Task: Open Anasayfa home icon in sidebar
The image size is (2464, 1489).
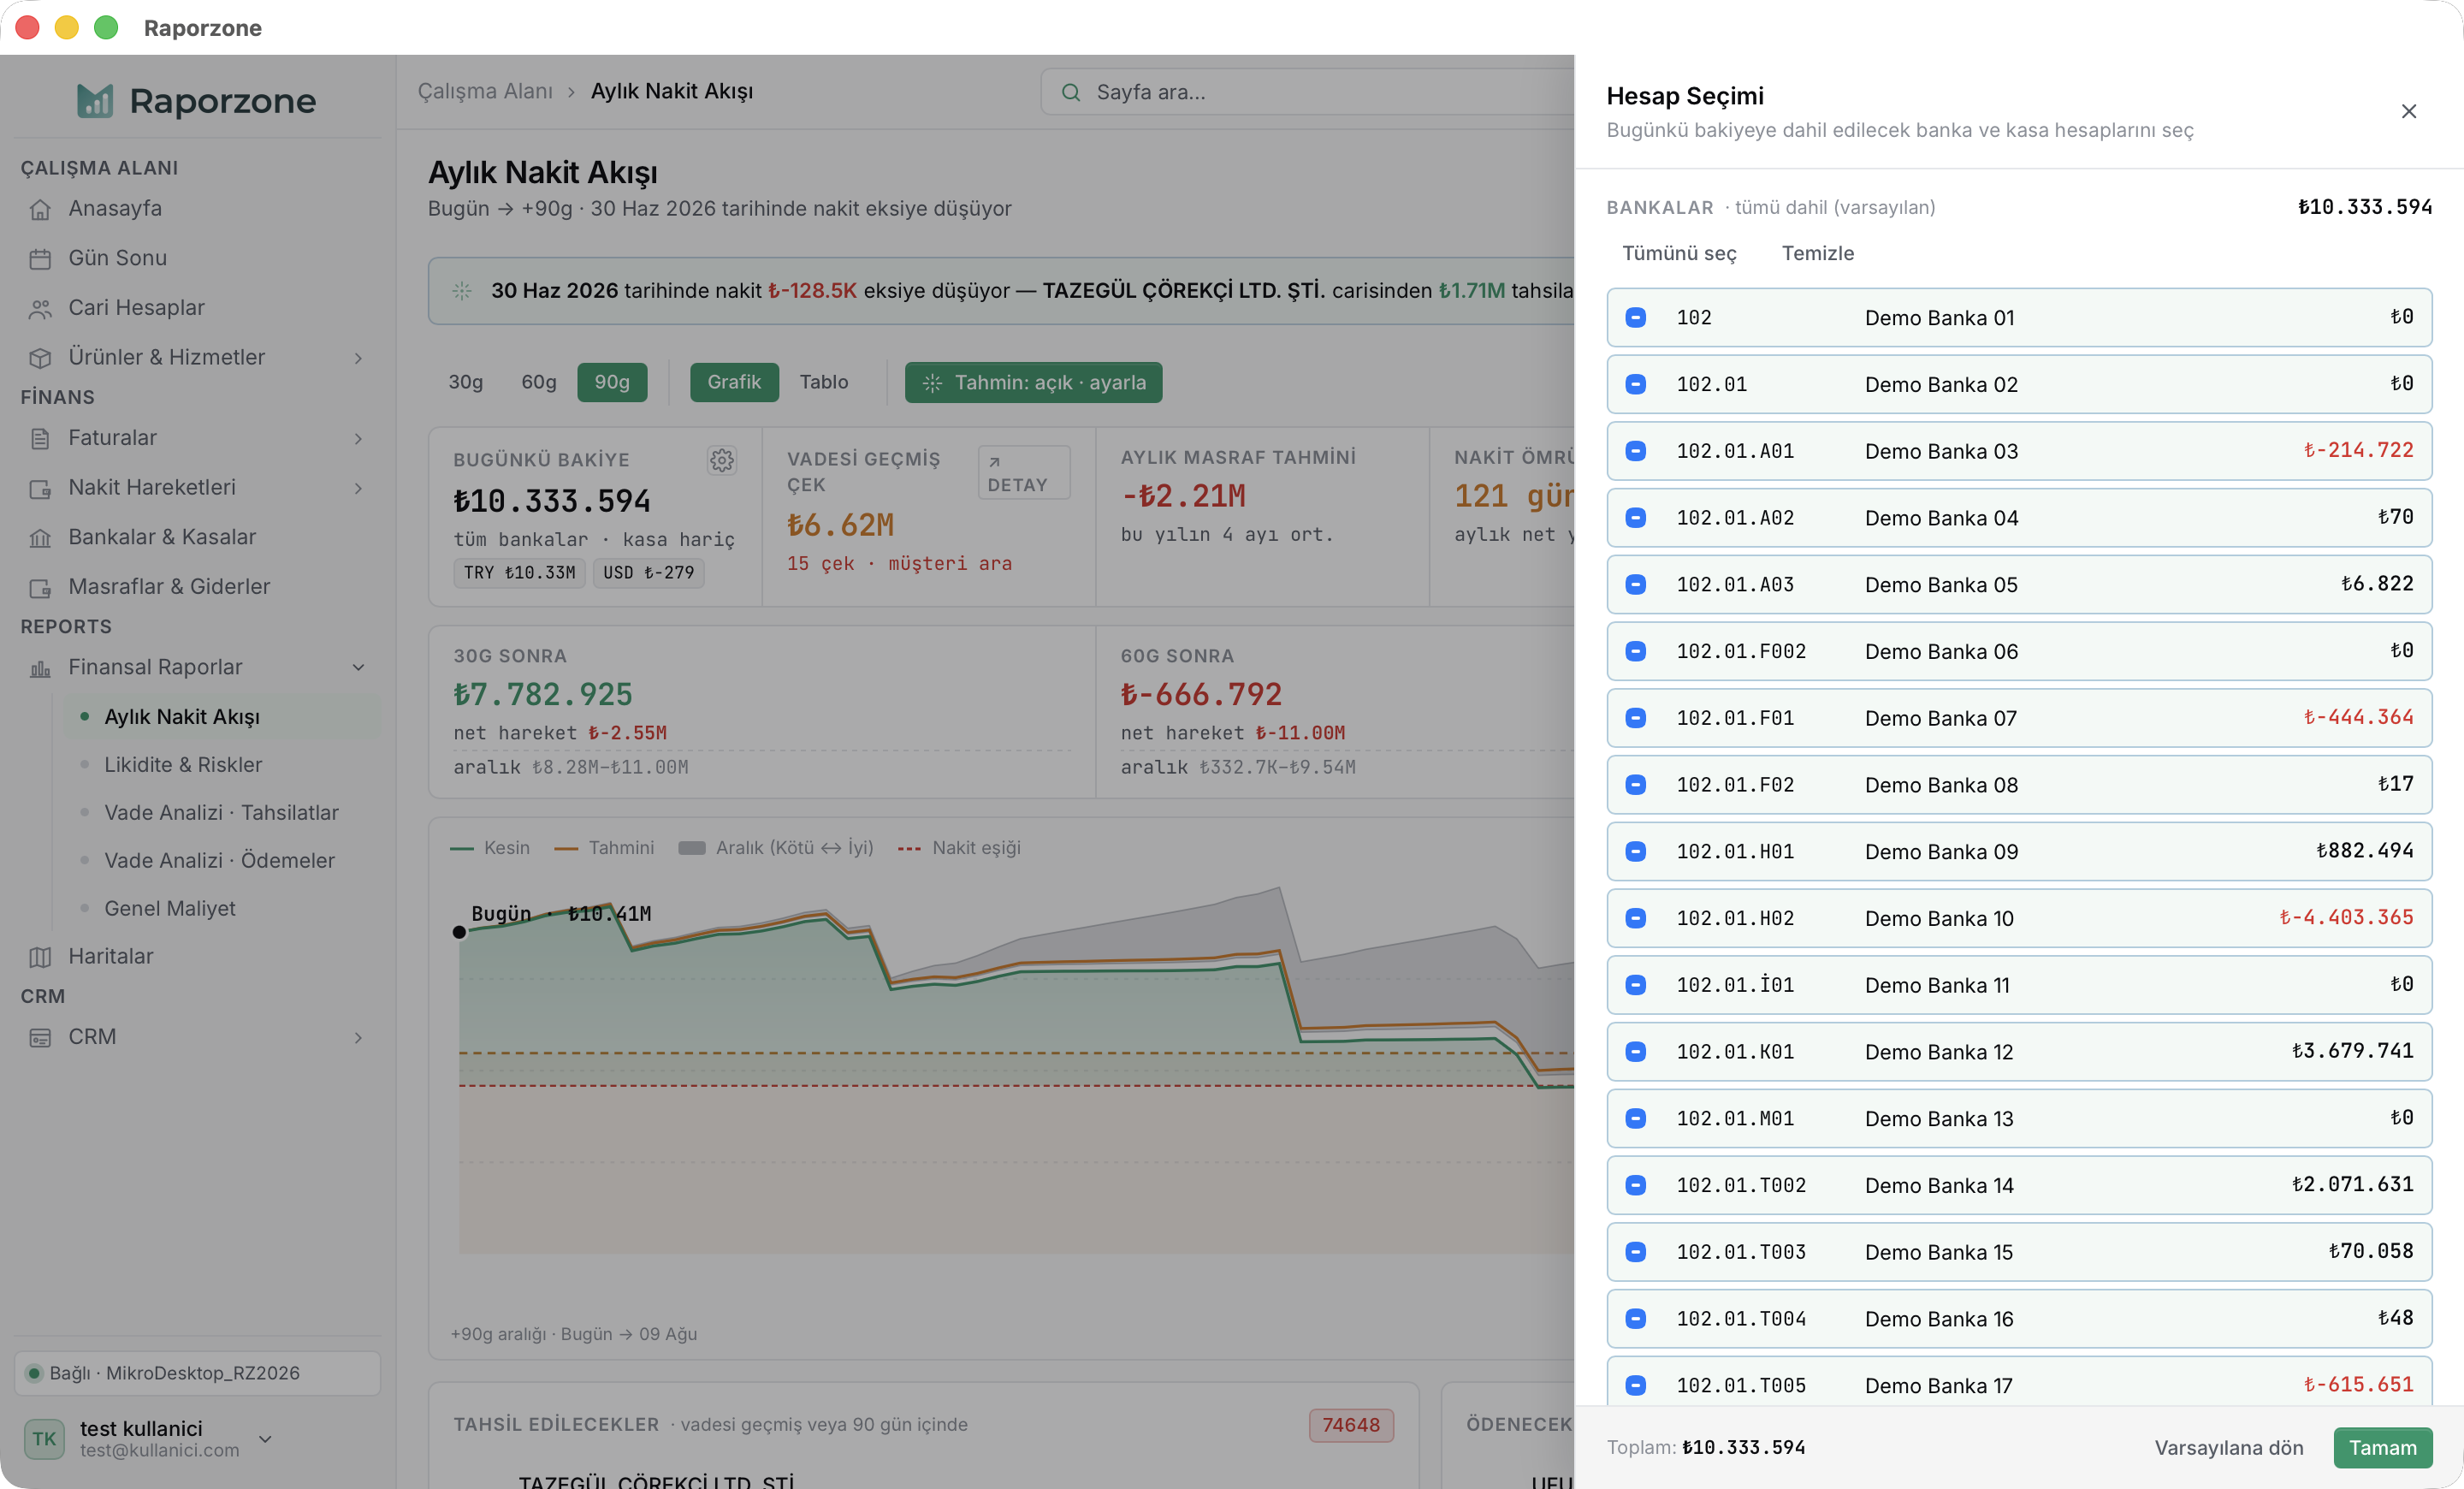Action: click(40, 209)
